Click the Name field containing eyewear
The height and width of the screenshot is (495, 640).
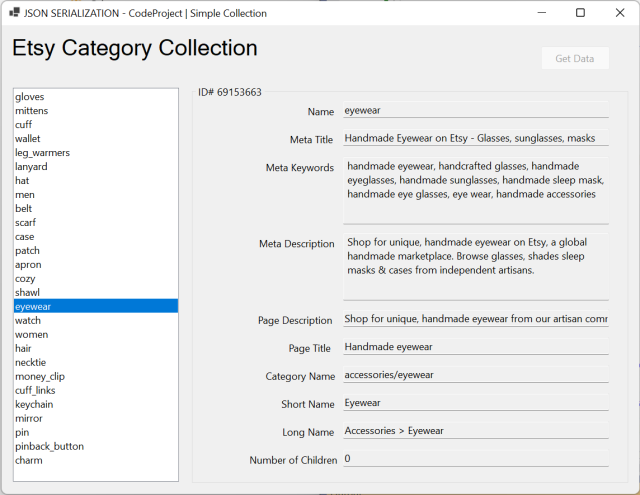pyautogui.click(x=476, y=110)
